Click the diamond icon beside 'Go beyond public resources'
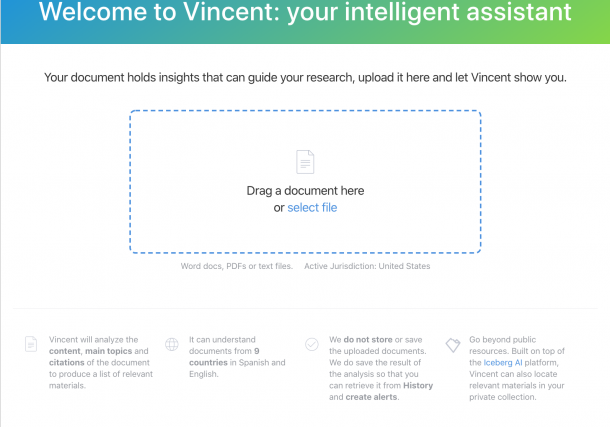 tap(452, 344)
